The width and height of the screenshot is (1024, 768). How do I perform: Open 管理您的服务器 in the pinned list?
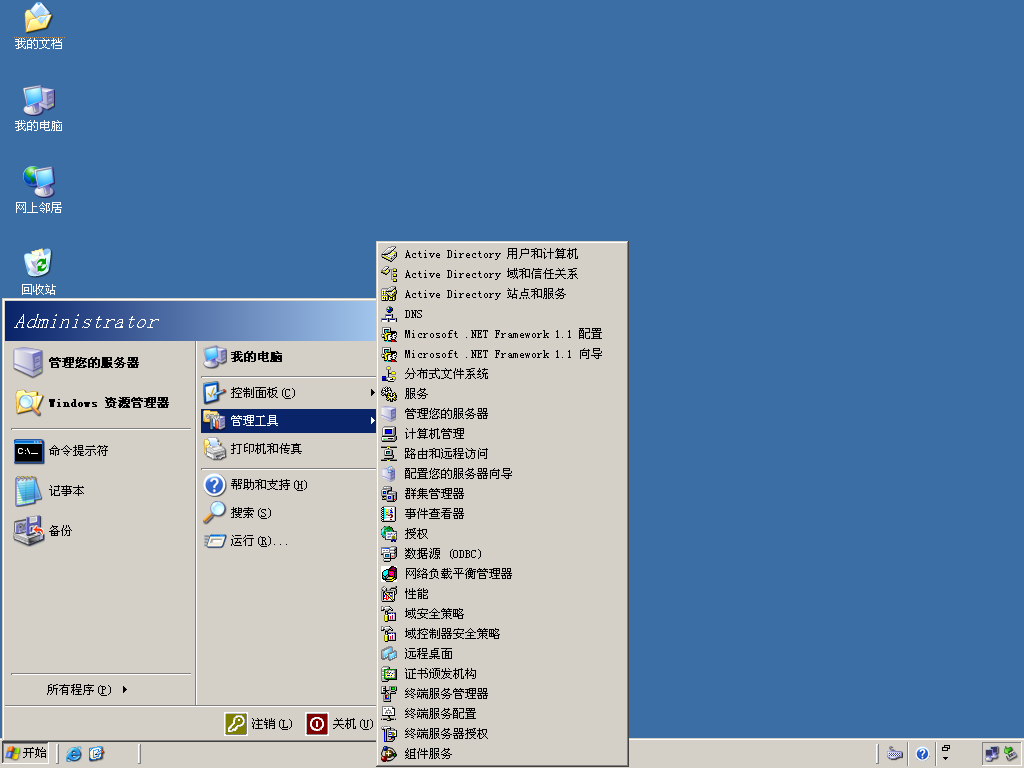tap(101, 362)
